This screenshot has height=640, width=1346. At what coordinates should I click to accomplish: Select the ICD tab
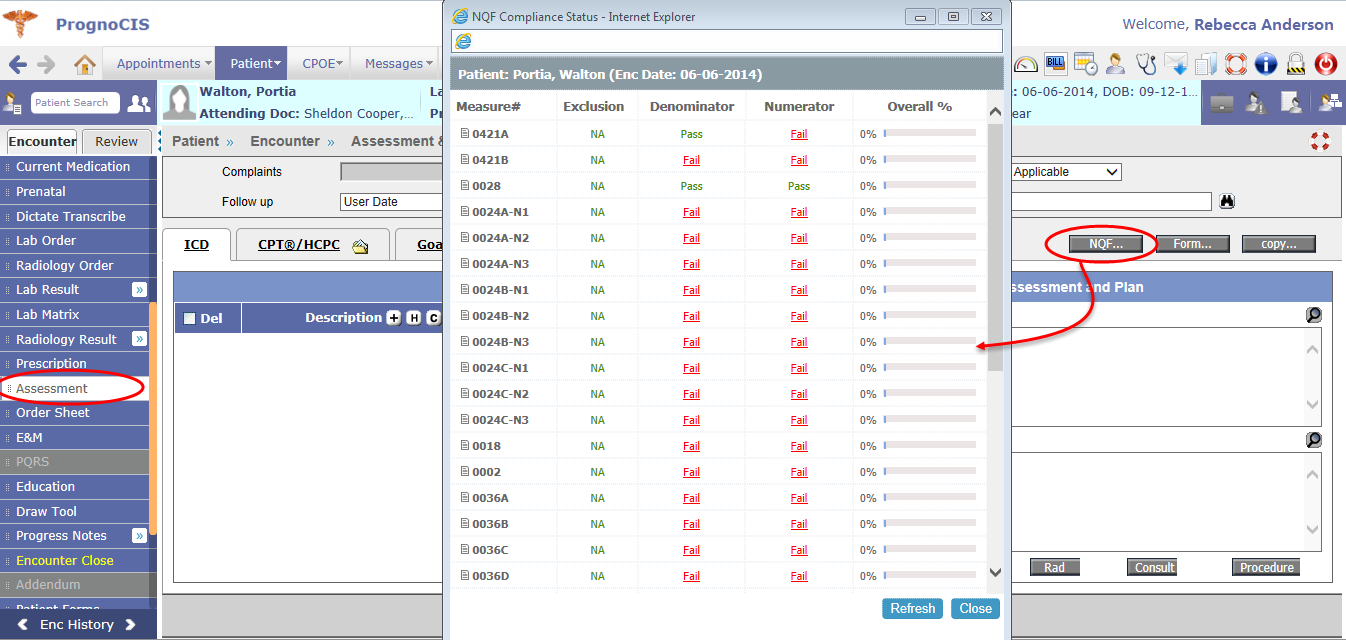197,245
